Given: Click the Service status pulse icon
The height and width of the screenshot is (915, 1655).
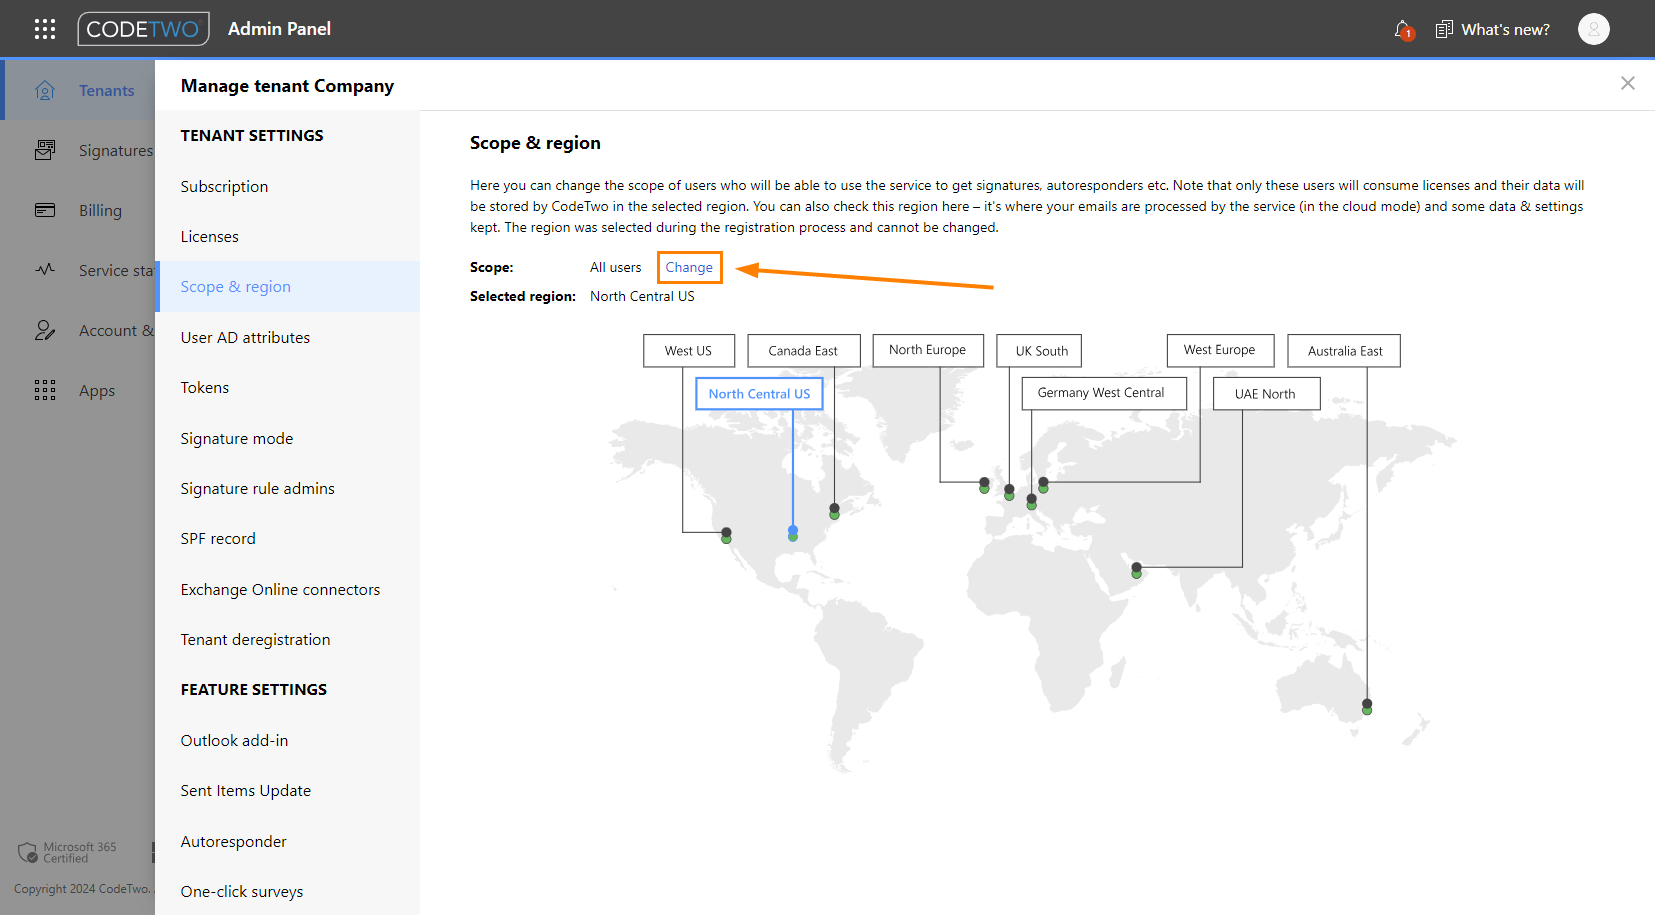Looking at the screenshot, I should point(45,270).
